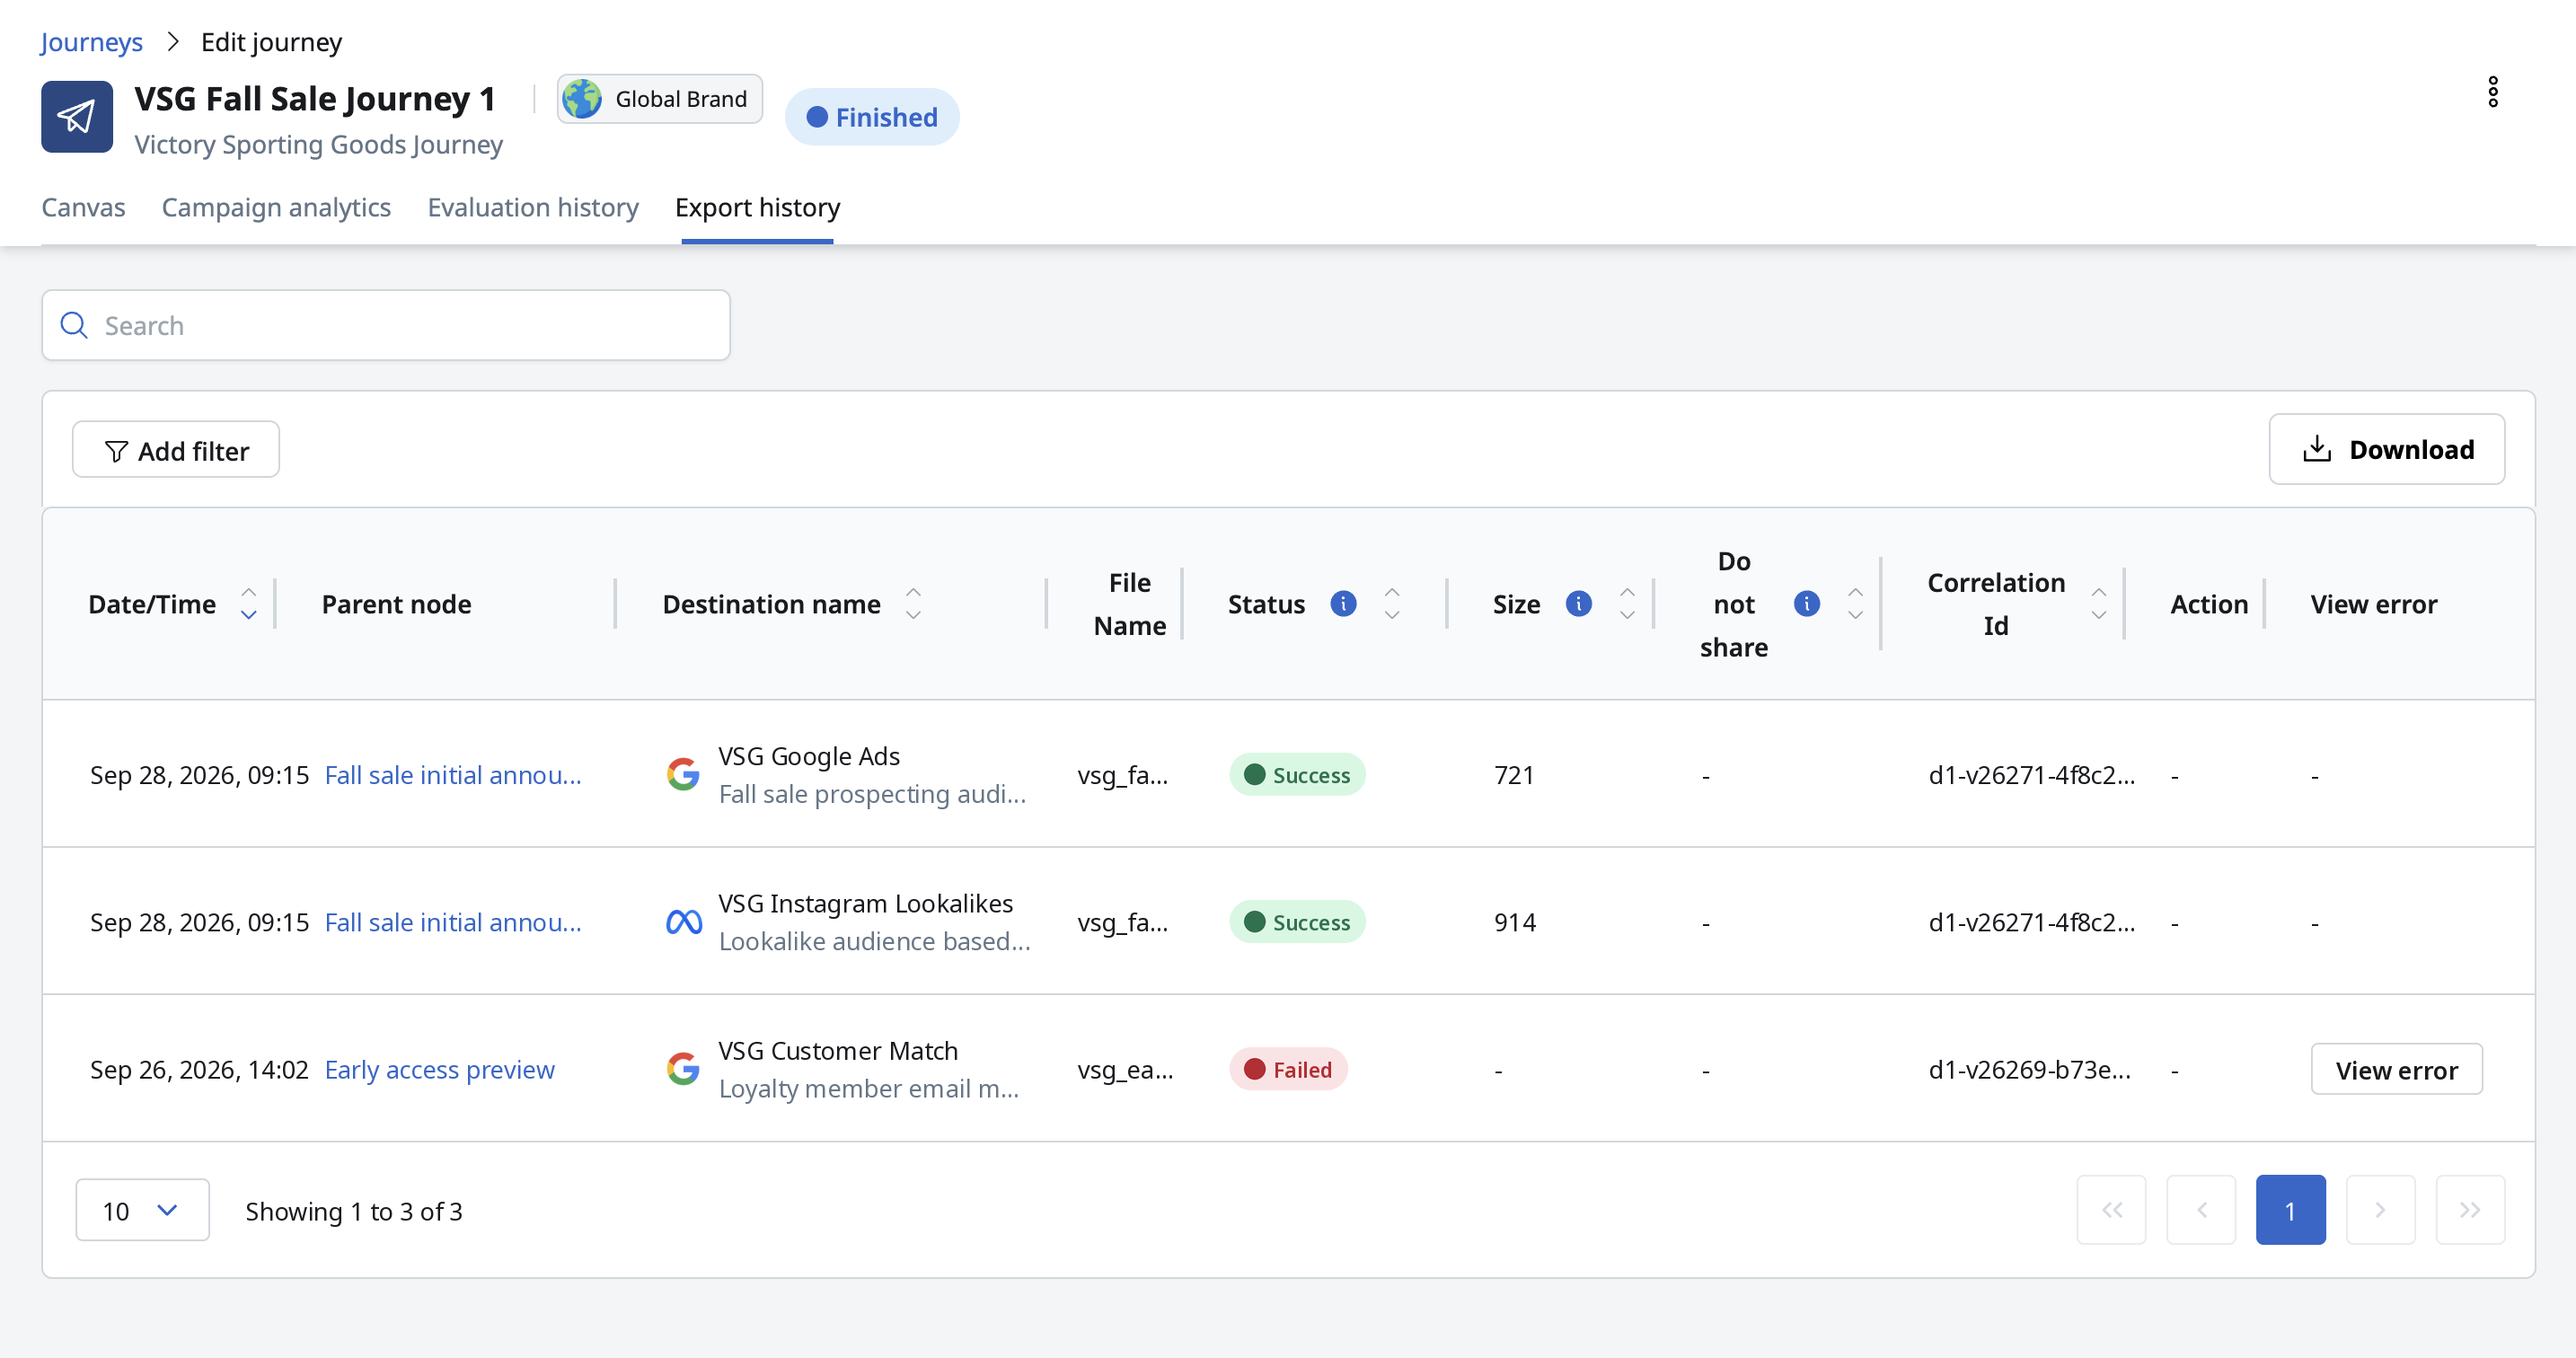
Task: Open the three-dot more options menu
Action: [2493, 92]
